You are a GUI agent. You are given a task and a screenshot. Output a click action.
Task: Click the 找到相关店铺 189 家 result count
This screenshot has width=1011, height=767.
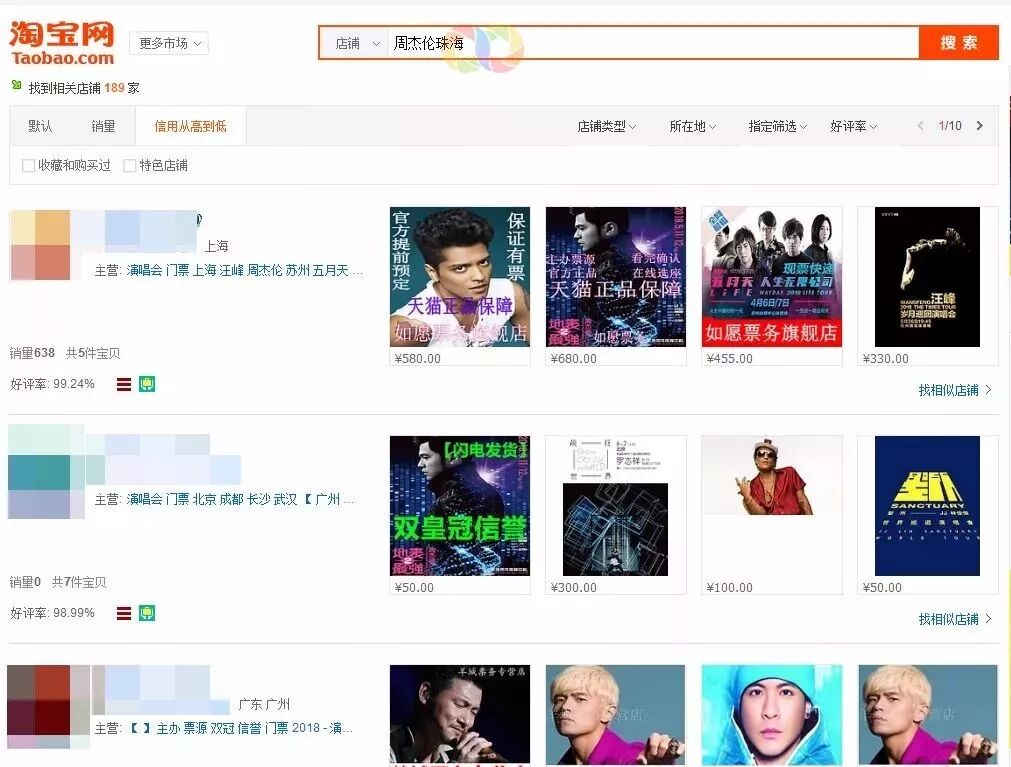pyautogui.click(x=84, y=88)
